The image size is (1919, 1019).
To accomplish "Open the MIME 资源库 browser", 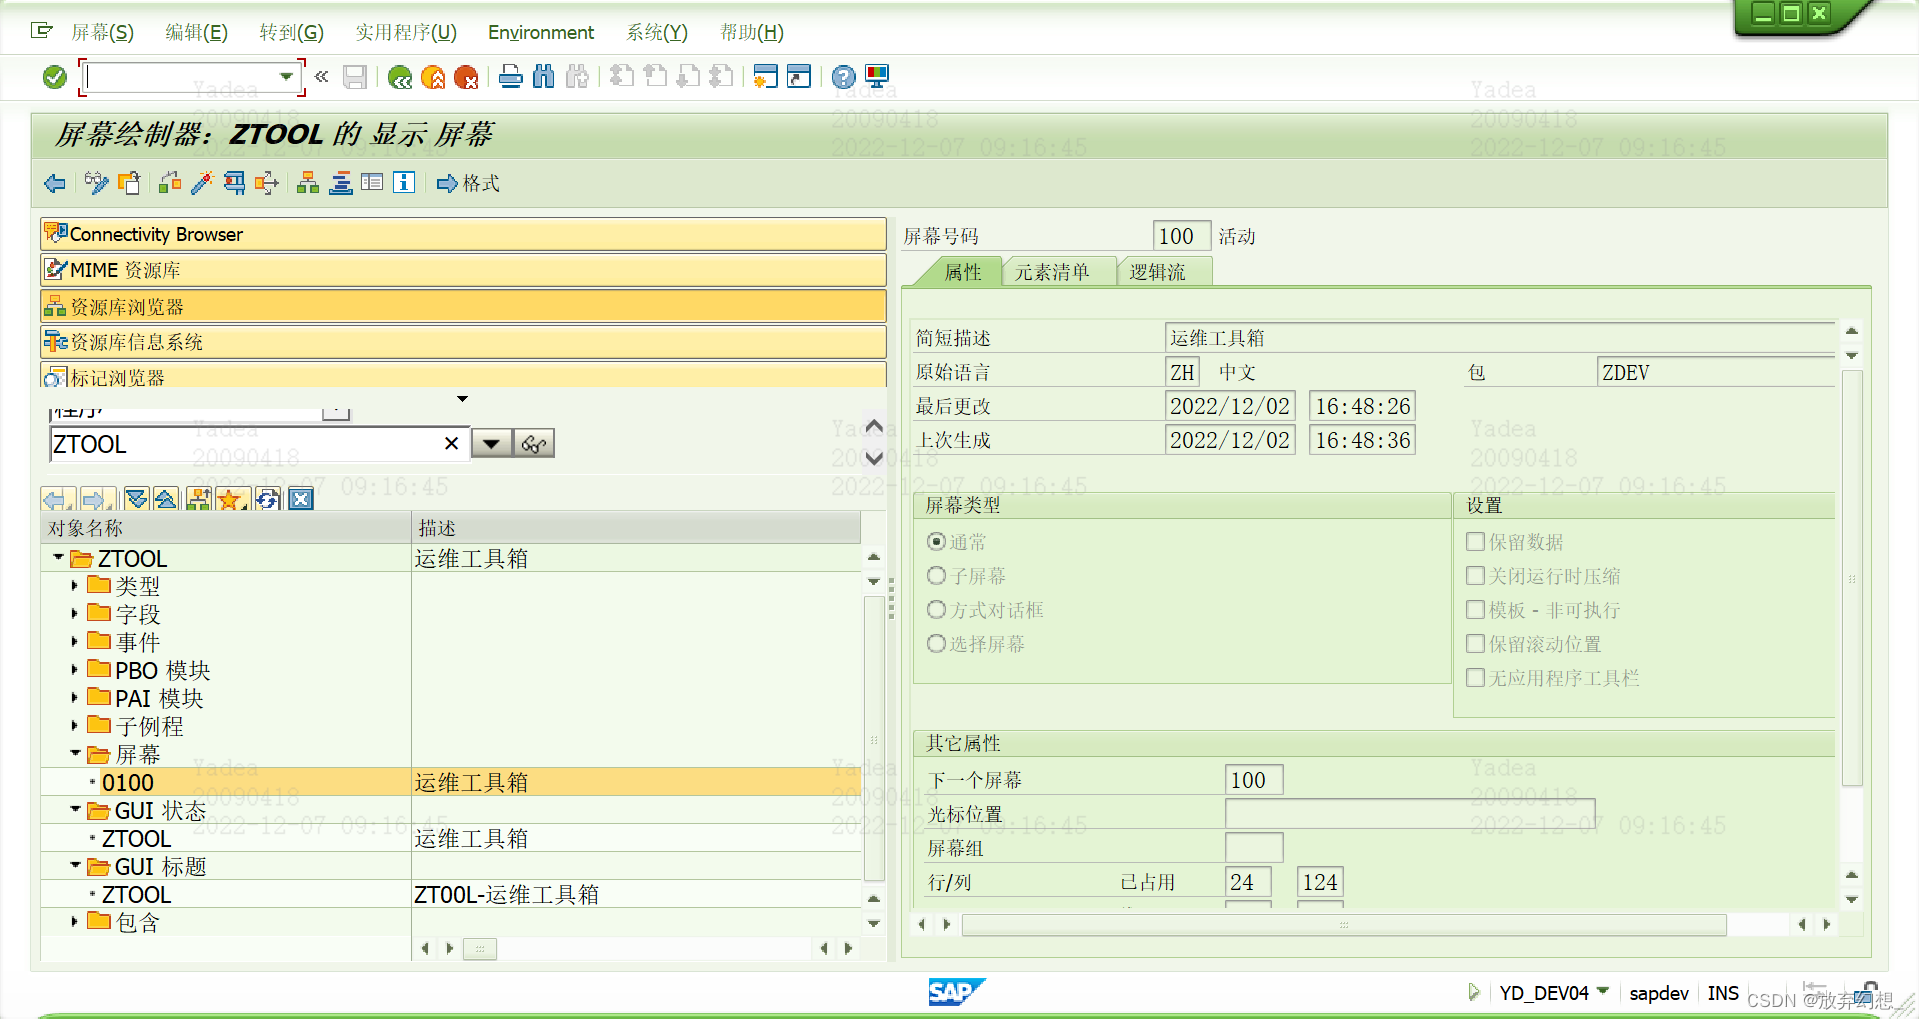I will click(463, 270).
